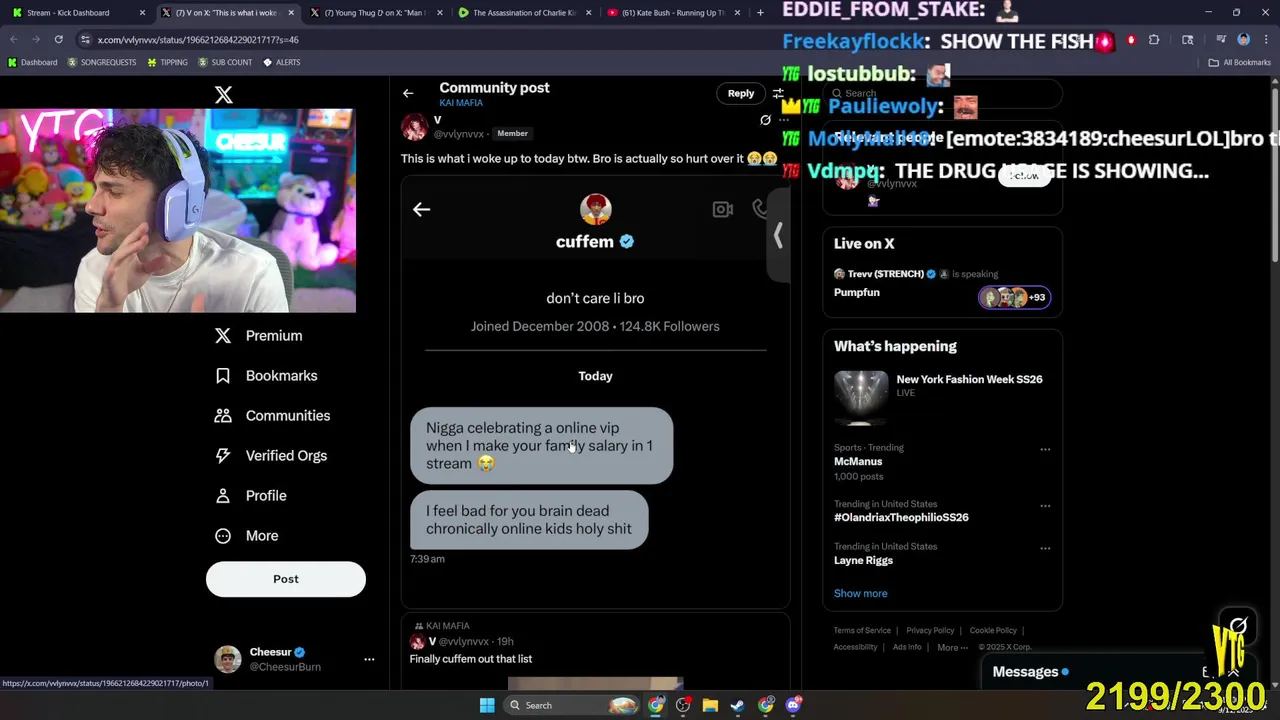Open the Dashboard bookmark

(x=32, y=62)
